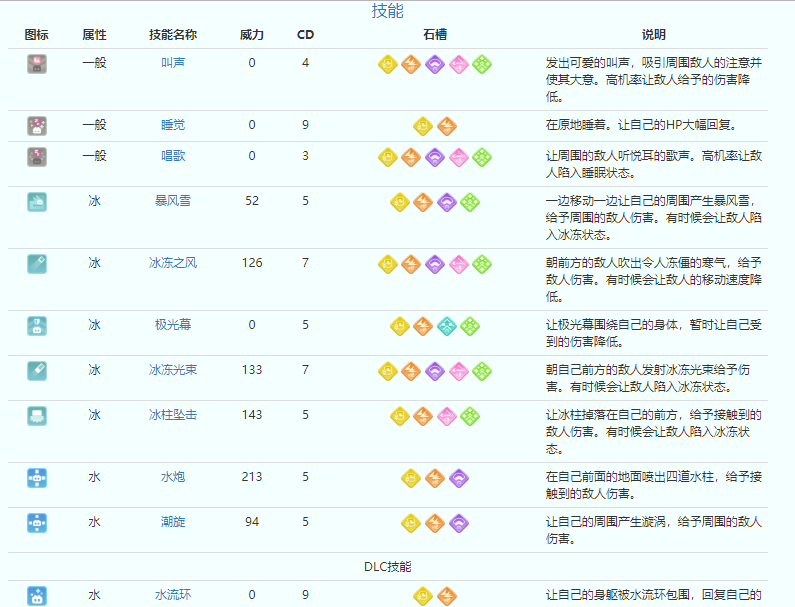Viewport: 795px width, 607px height.
Task: Click the pink stone slot in 冰冻之风 row
Action: pyautogui.click(x=459, y=264)
